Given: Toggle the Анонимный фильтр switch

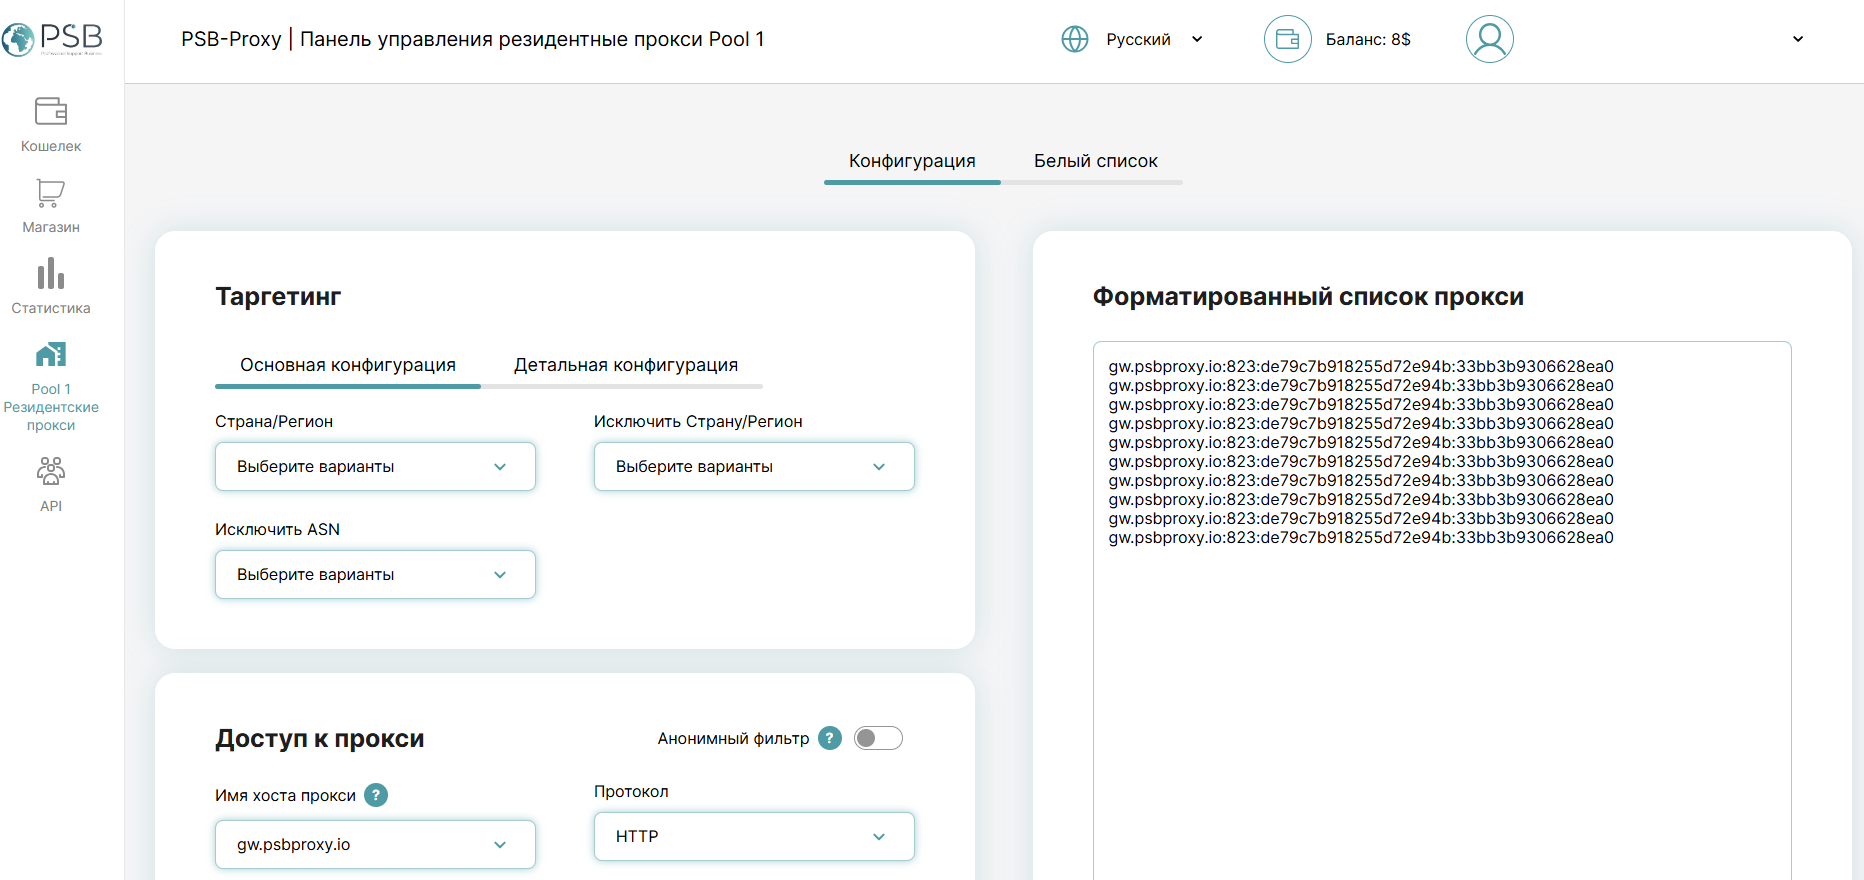Looking at the screenshot, I should 879,738.
